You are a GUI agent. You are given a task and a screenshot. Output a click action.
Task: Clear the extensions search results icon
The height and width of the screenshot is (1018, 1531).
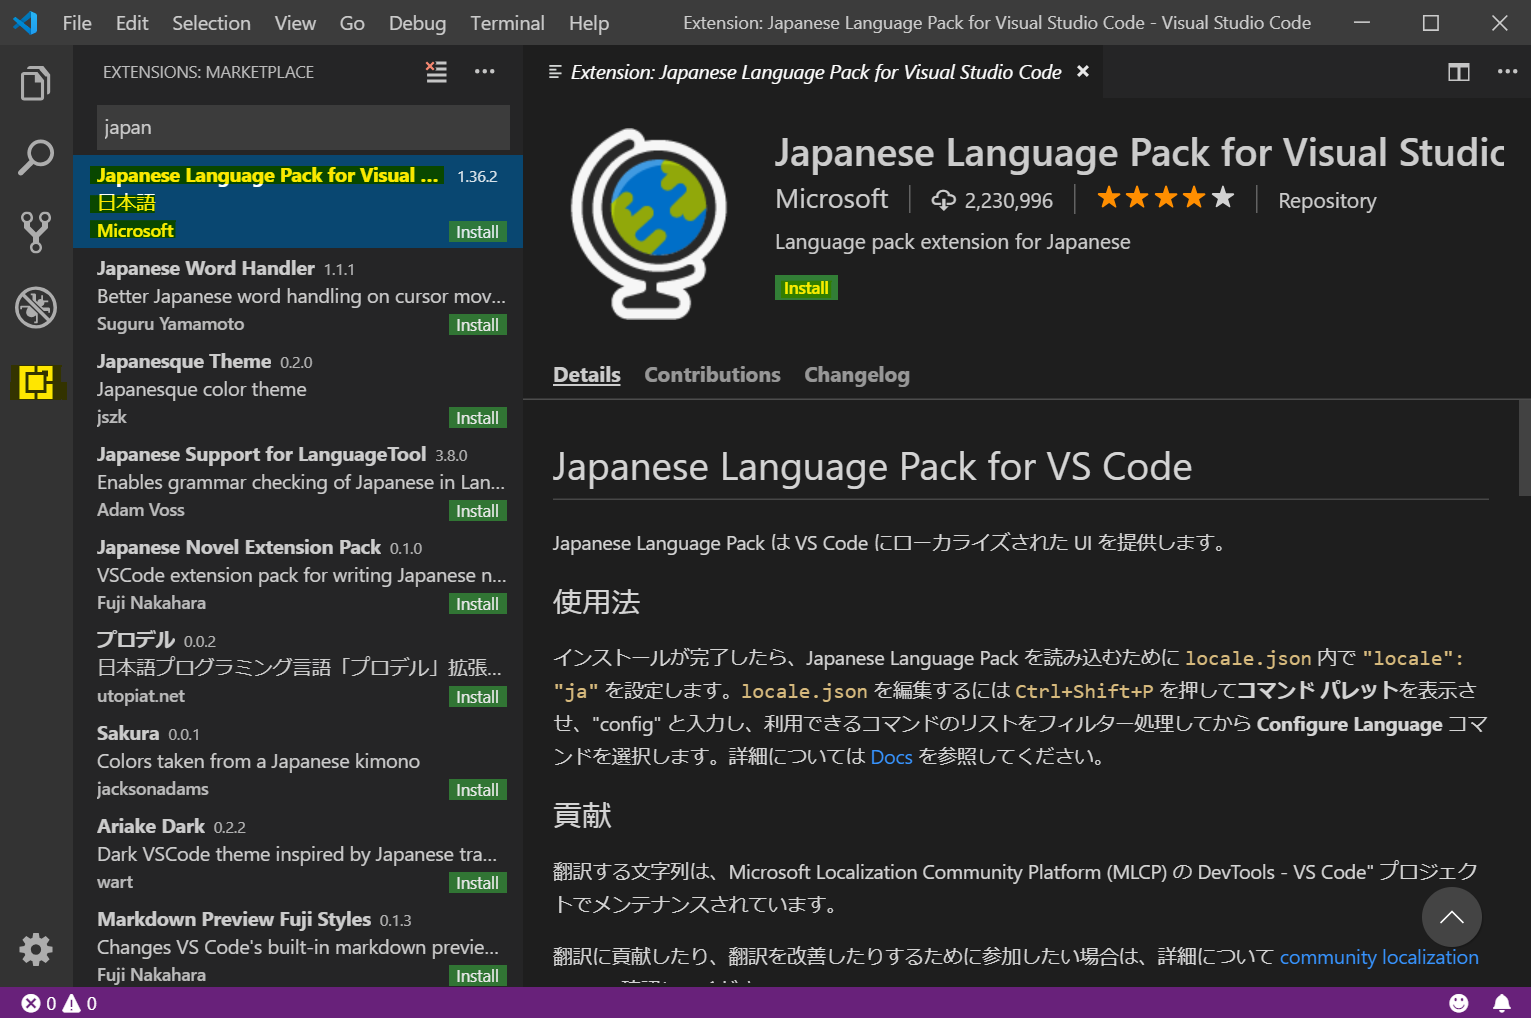tap(435, 71)
